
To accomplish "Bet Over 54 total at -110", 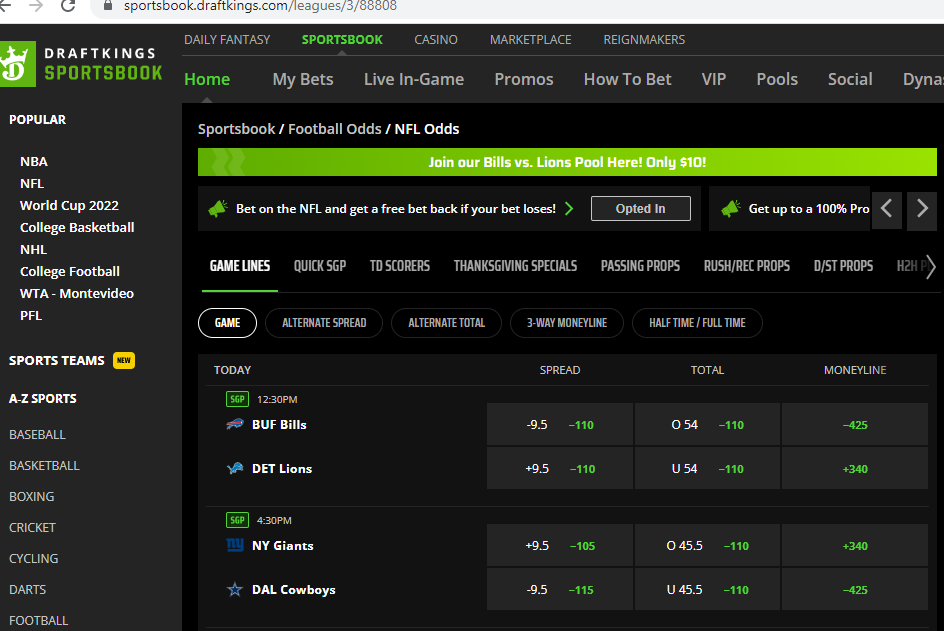I will point(707,424).
